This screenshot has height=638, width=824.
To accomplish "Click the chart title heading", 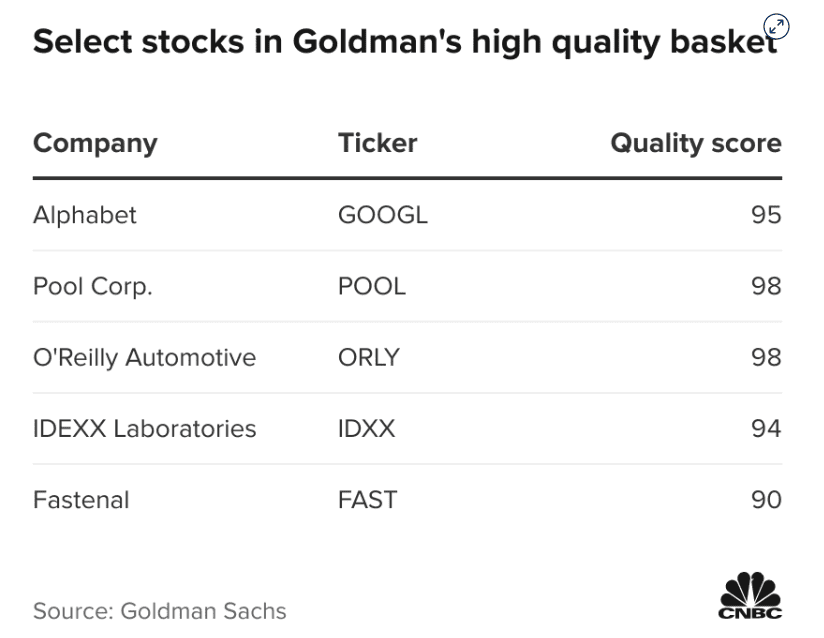I will [405, 42].
